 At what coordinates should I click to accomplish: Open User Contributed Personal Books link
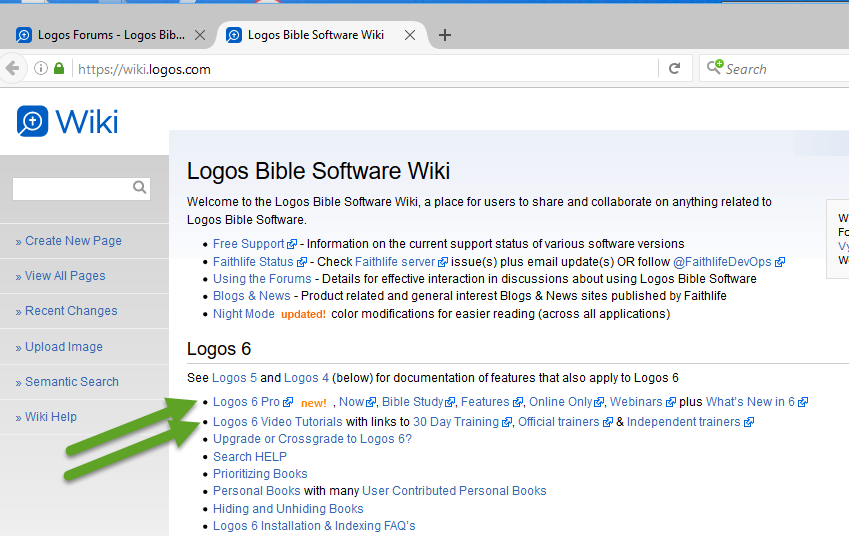pyautogui.click(x=454, y=491)
